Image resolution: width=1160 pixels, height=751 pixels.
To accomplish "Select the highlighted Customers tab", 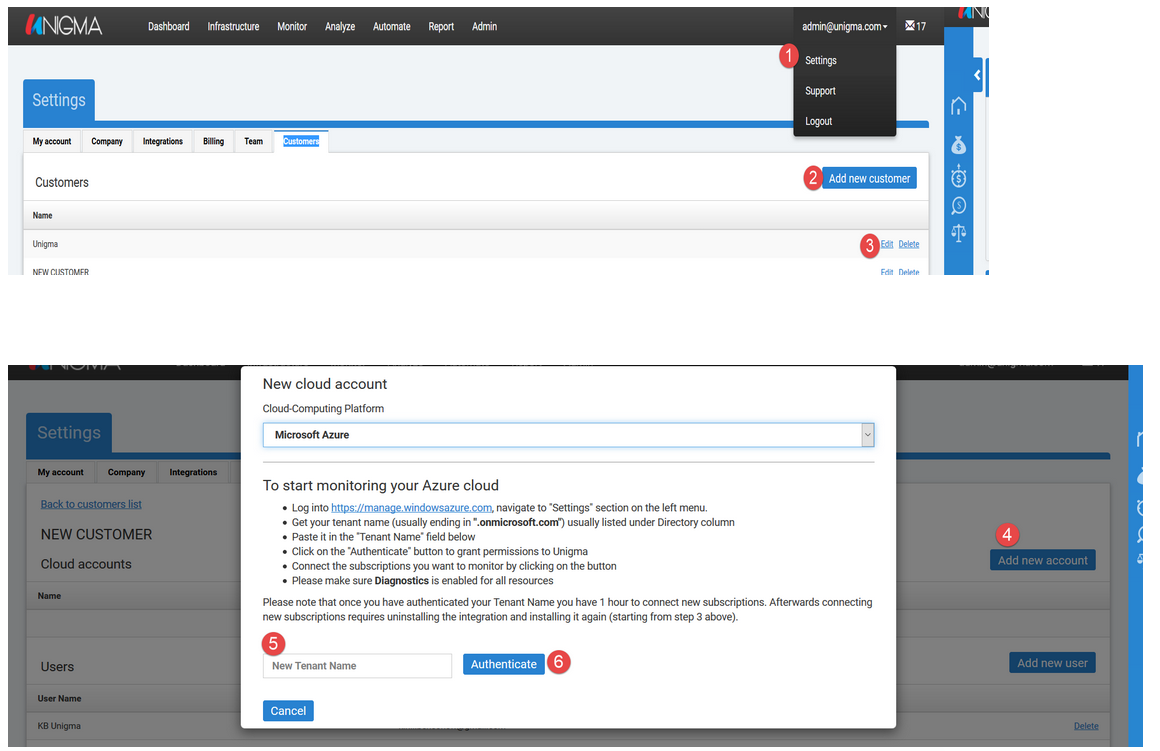I will click(x=301, y=141).
